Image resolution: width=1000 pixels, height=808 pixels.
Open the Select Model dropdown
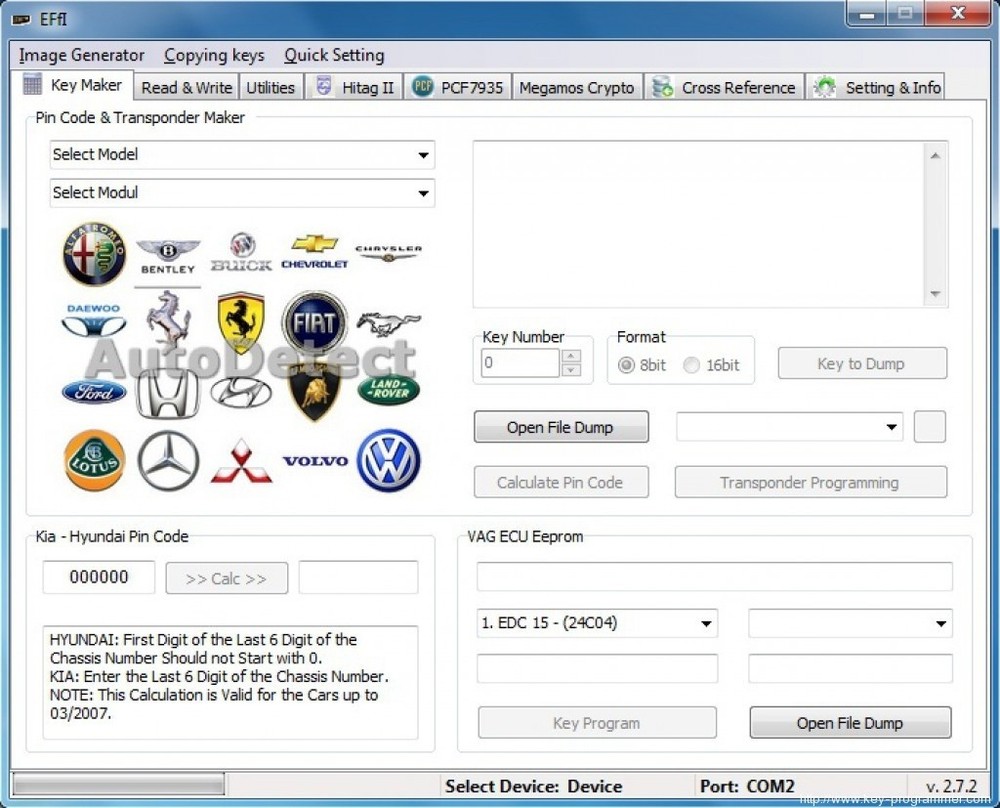click(424, 155)
